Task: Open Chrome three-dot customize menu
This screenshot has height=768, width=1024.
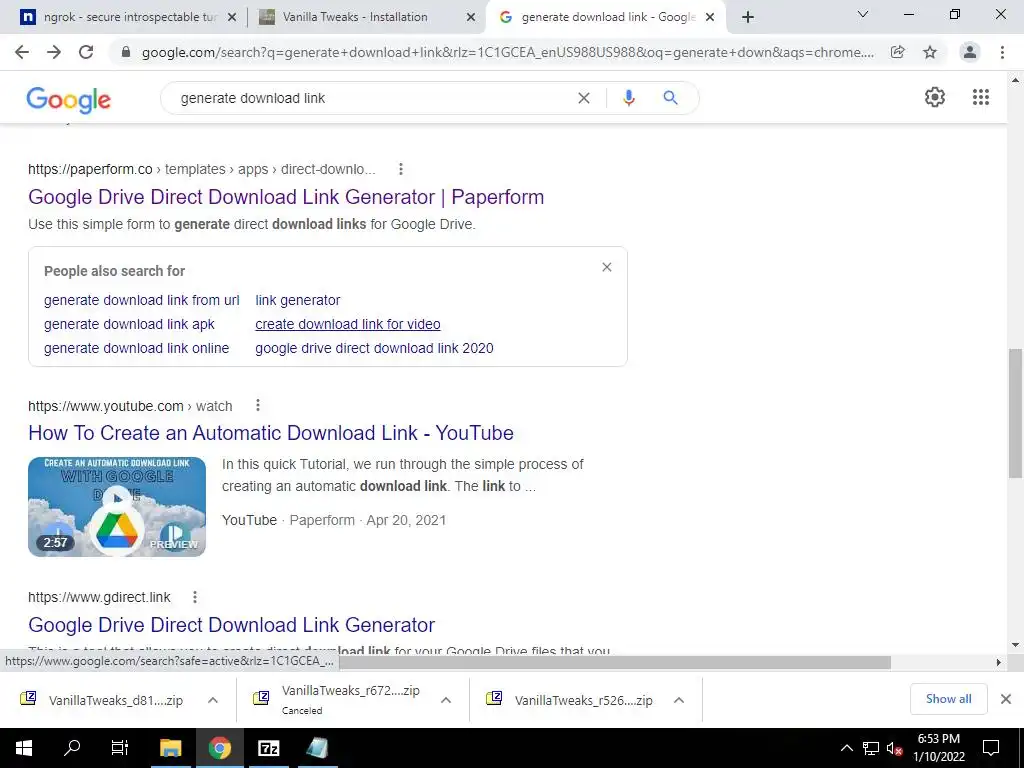Action: point(1002,52)
